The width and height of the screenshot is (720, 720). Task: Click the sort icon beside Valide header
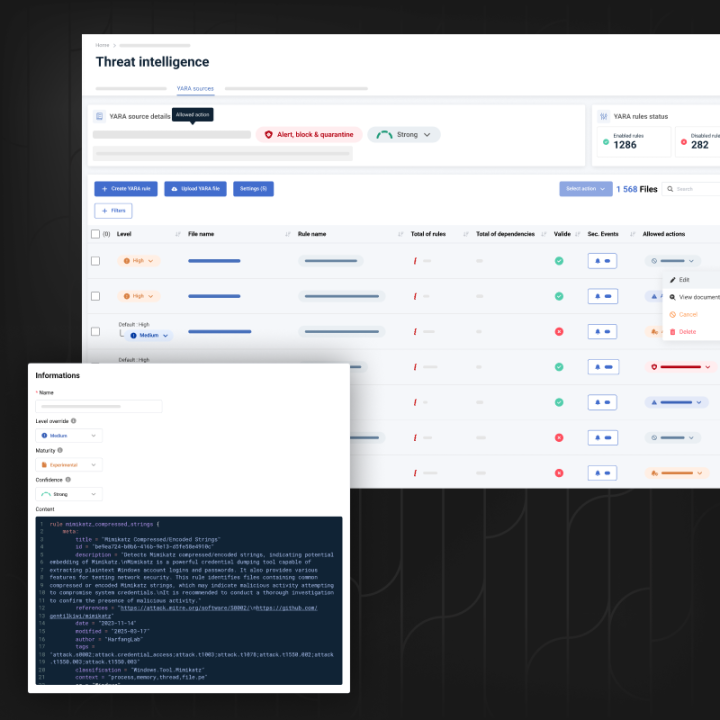click(x=578, y=234)
